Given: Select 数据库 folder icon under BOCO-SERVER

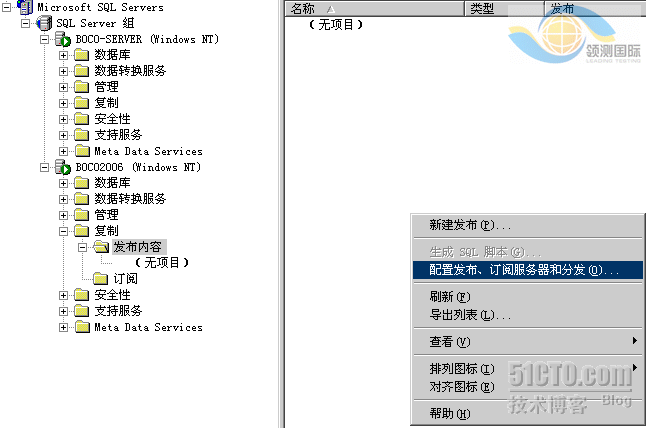Looking at the screenshot, I should point(81,55).
